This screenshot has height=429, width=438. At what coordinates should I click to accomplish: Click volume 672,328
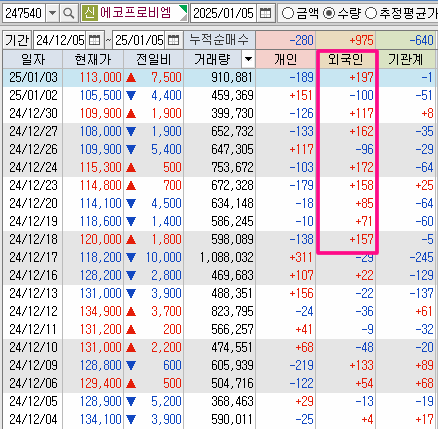pyautogui.click(x=232, y=185)
